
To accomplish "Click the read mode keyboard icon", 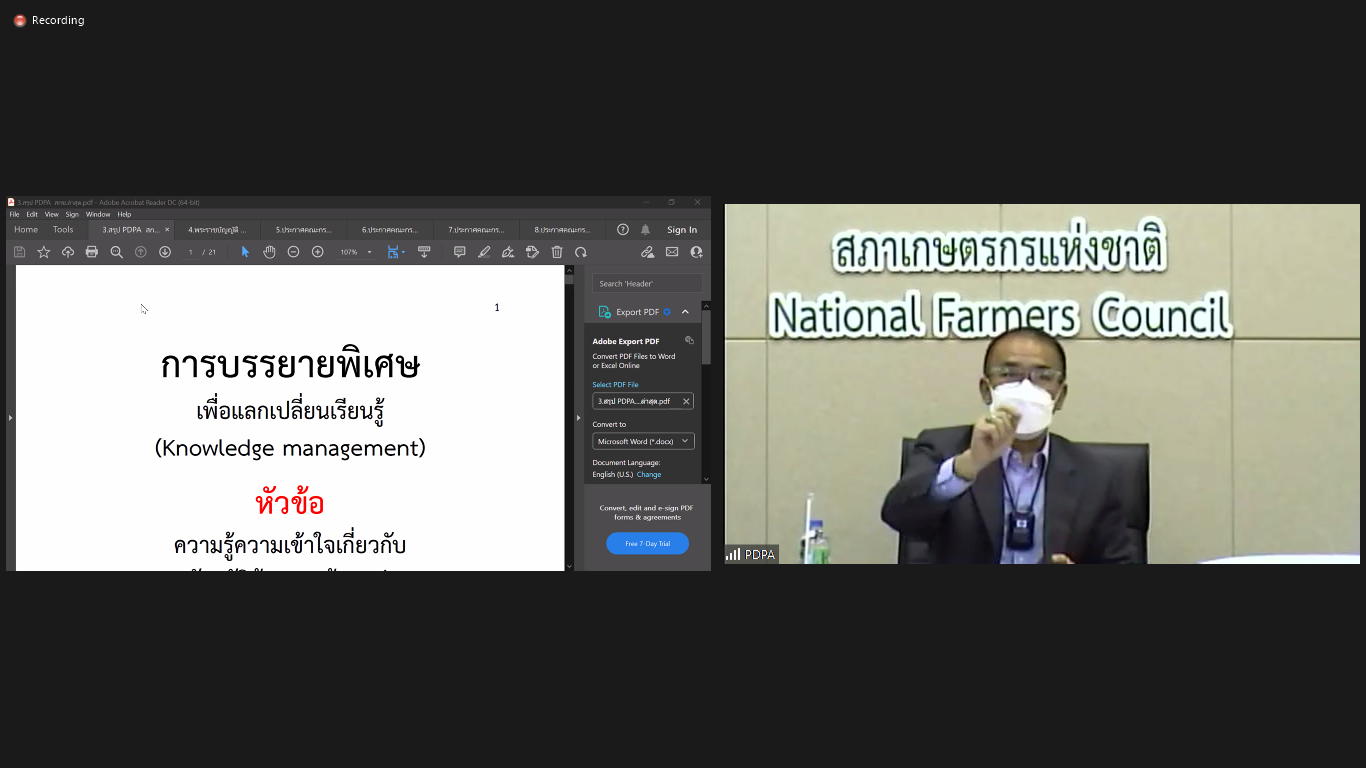I will point(424,252).
